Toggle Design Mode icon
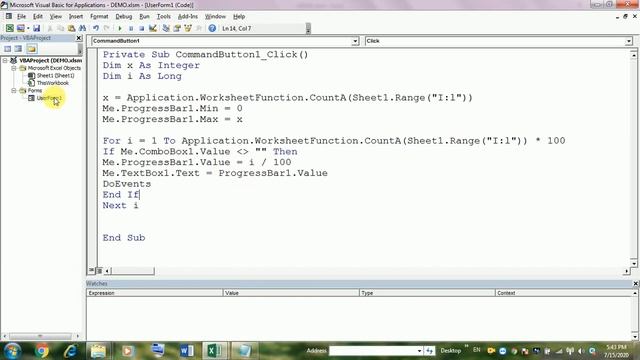The height and width of the screenshot is (360, 640). tap(153, 28)
